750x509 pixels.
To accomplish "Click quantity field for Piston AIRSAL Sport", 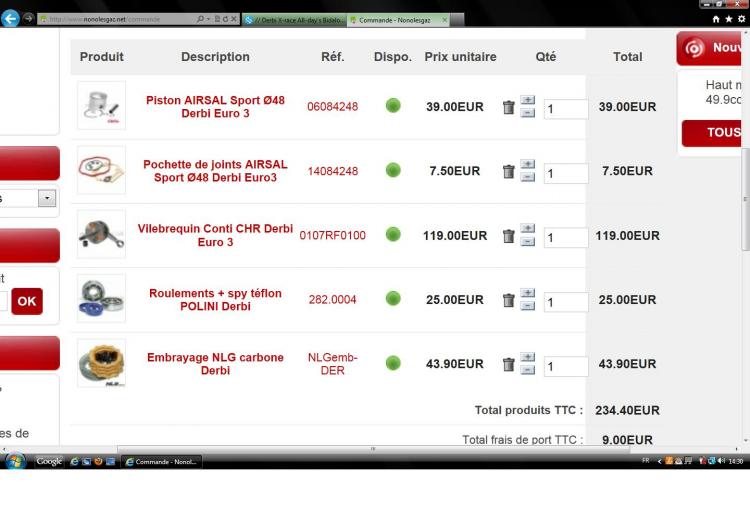I will tap(566, 109).
